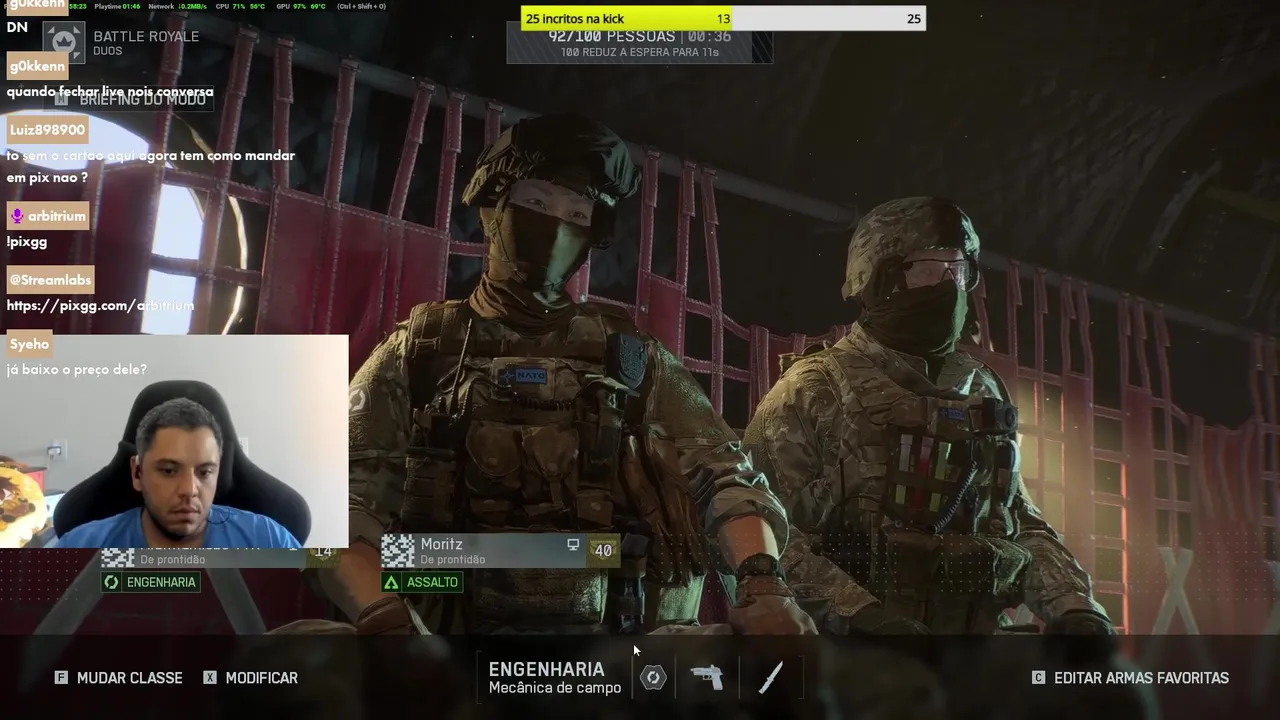Click the 25 incritos na kick goal bar
Screen dimensions: 1280x720
(x=722, y=18)
